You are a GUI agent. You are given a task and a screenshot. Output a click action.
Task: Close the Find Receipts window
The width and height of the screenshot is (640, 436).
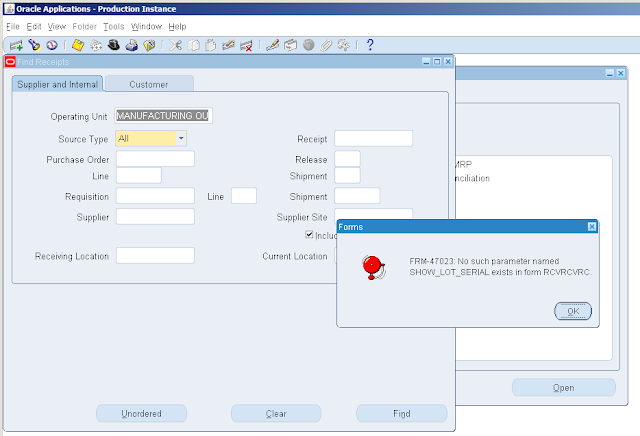point(448,62)
